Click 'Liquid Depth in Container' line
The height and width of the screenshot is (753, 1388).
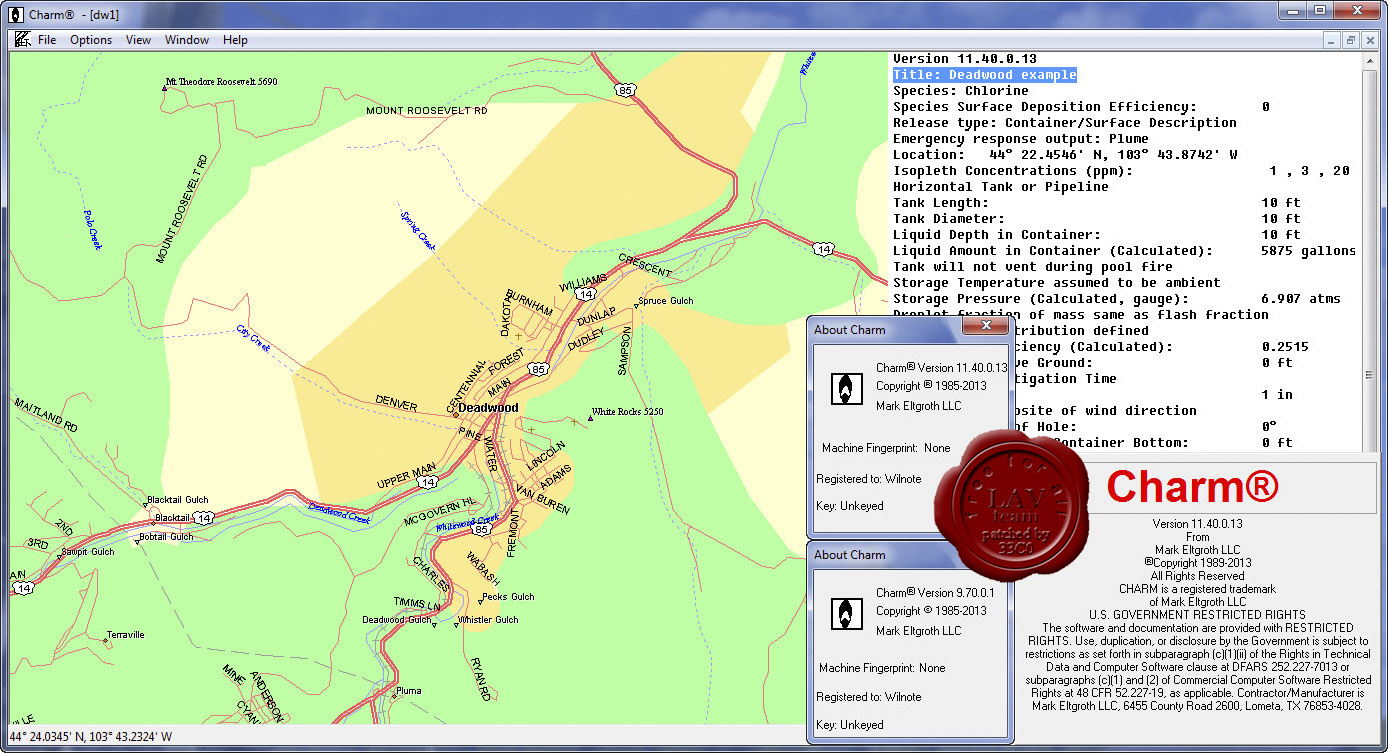[1097, 235]
